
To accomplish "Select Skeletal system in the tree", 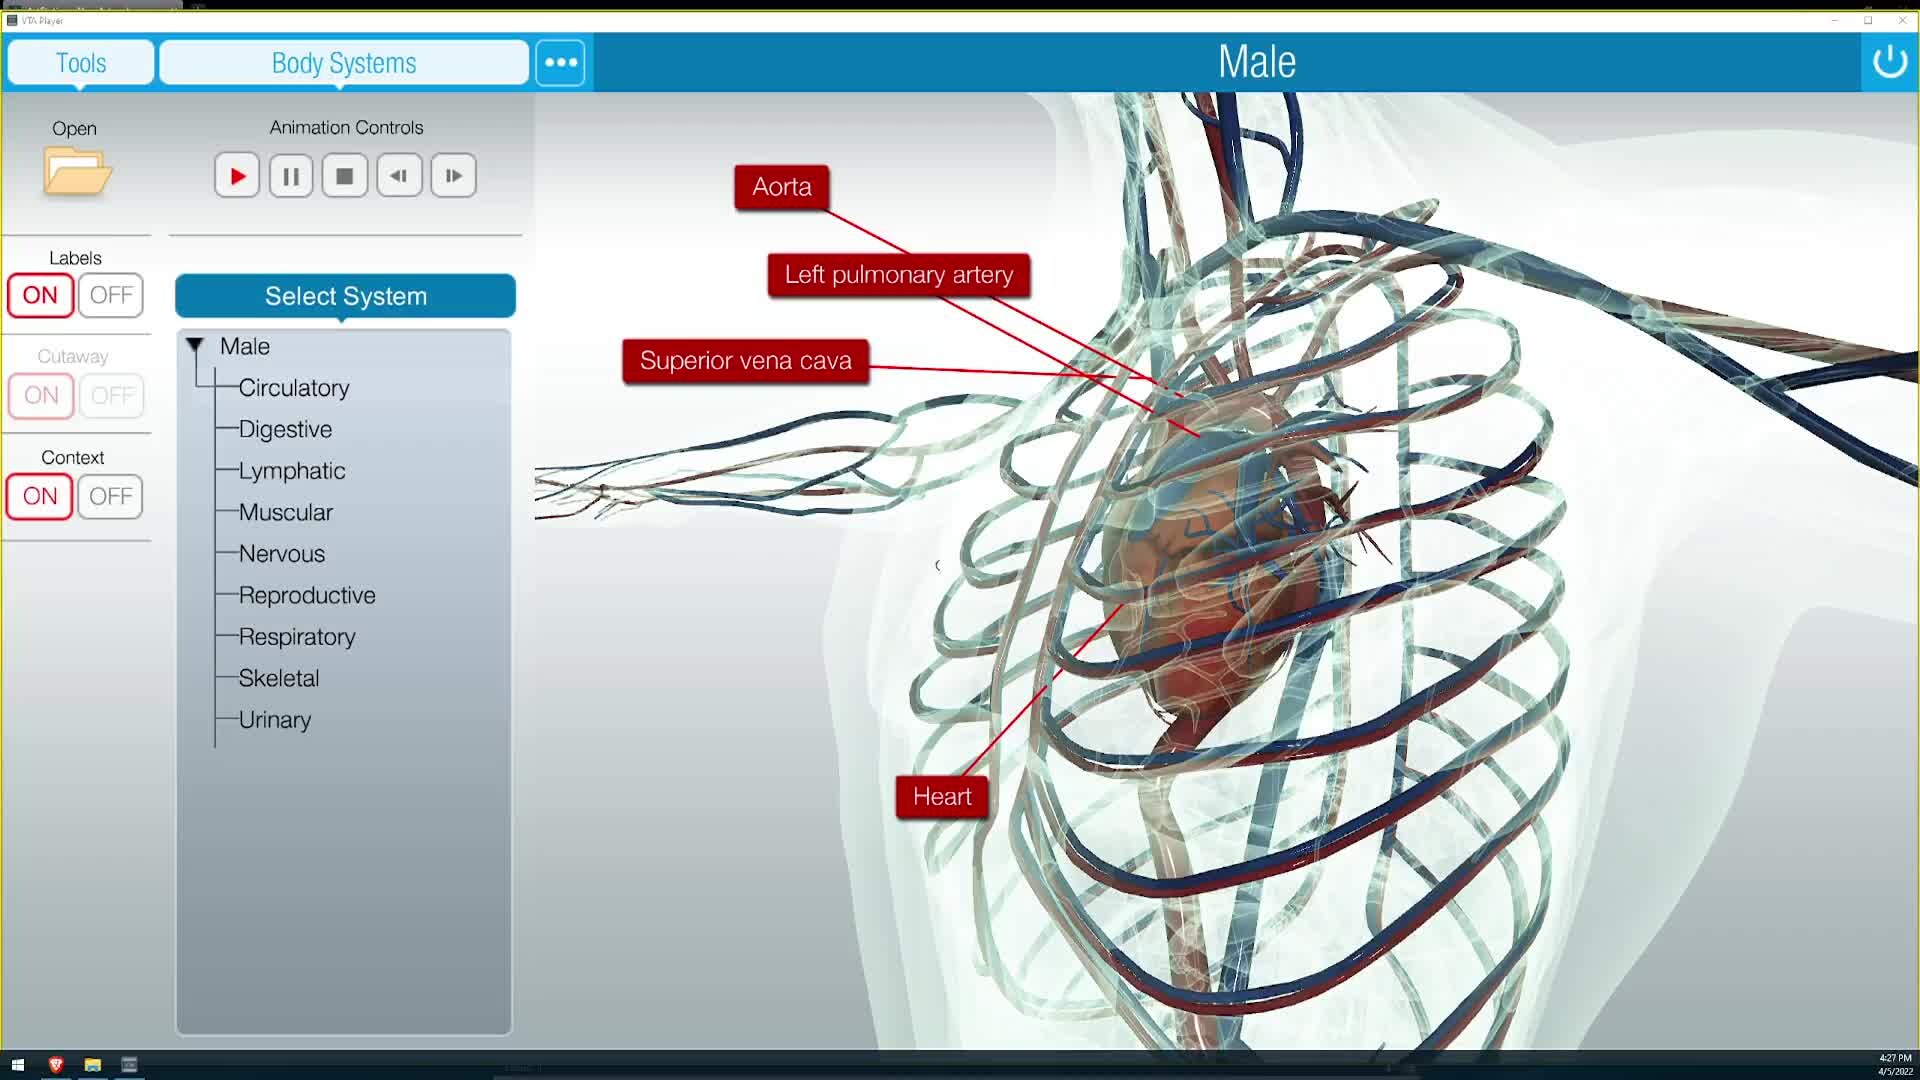I will pyautogui.click(x=279, y=678).
